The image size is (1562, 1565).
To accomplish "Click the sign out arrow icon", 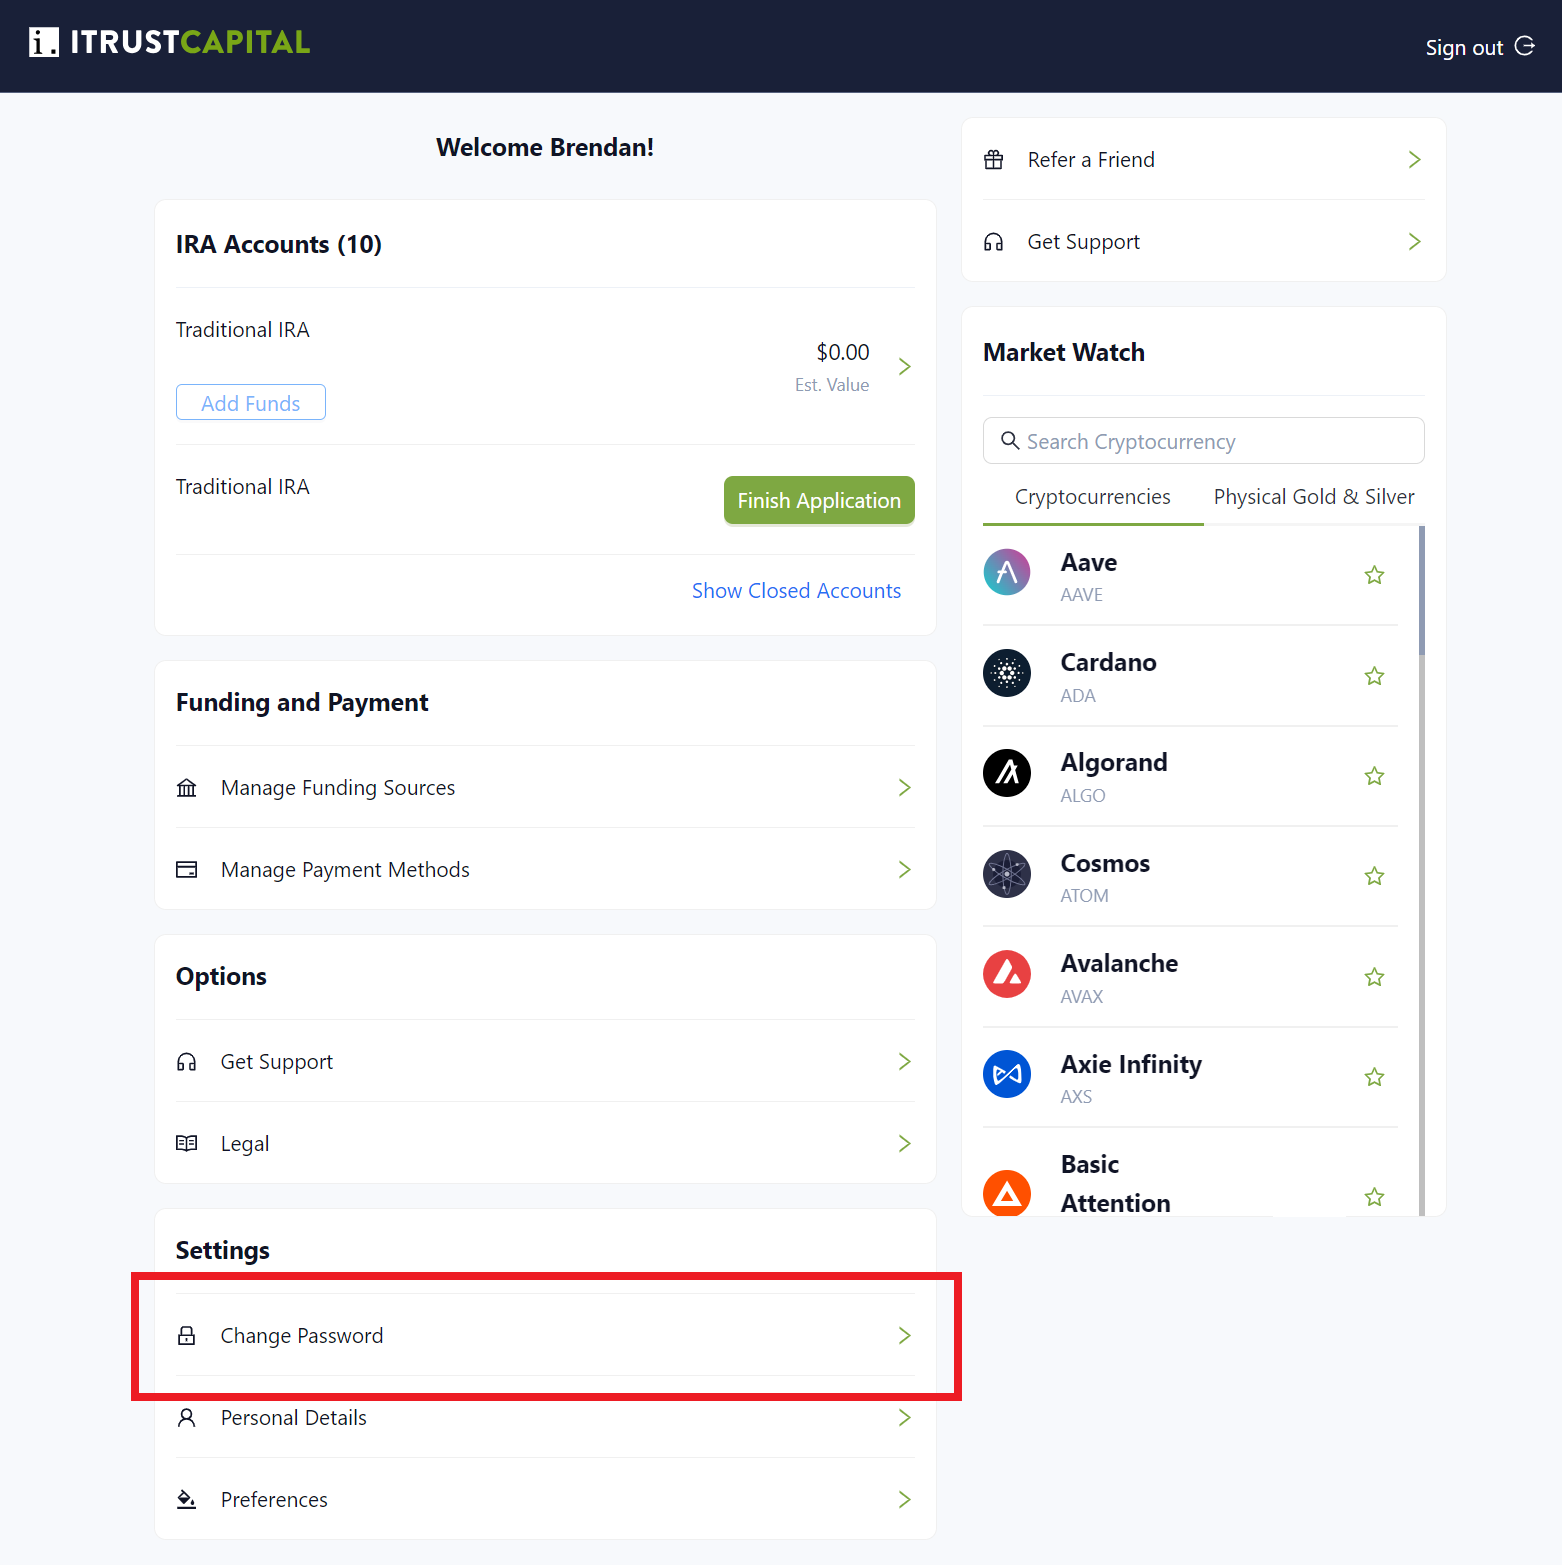I will pos(1525,46).
